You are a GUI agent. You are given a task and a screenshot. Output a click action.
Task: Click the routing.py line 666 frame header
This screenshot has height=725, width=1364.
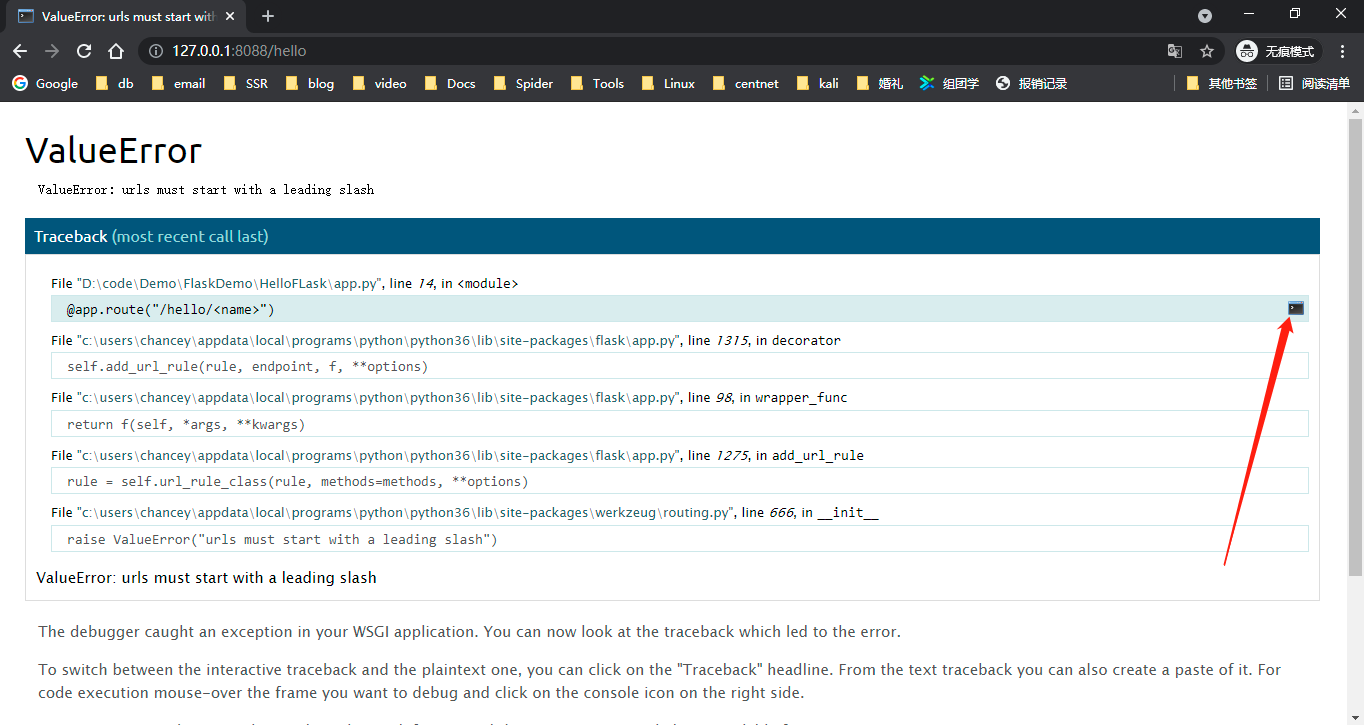465,512
